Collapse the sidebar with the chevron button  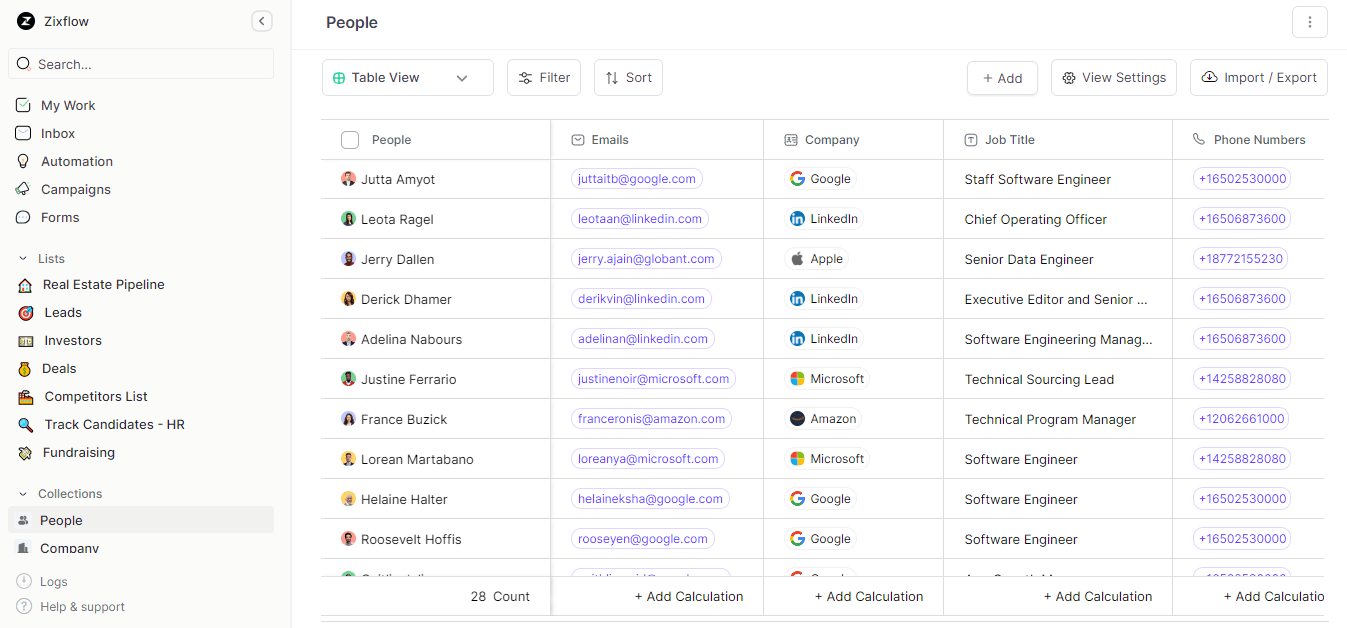click(x=261, y=20)
